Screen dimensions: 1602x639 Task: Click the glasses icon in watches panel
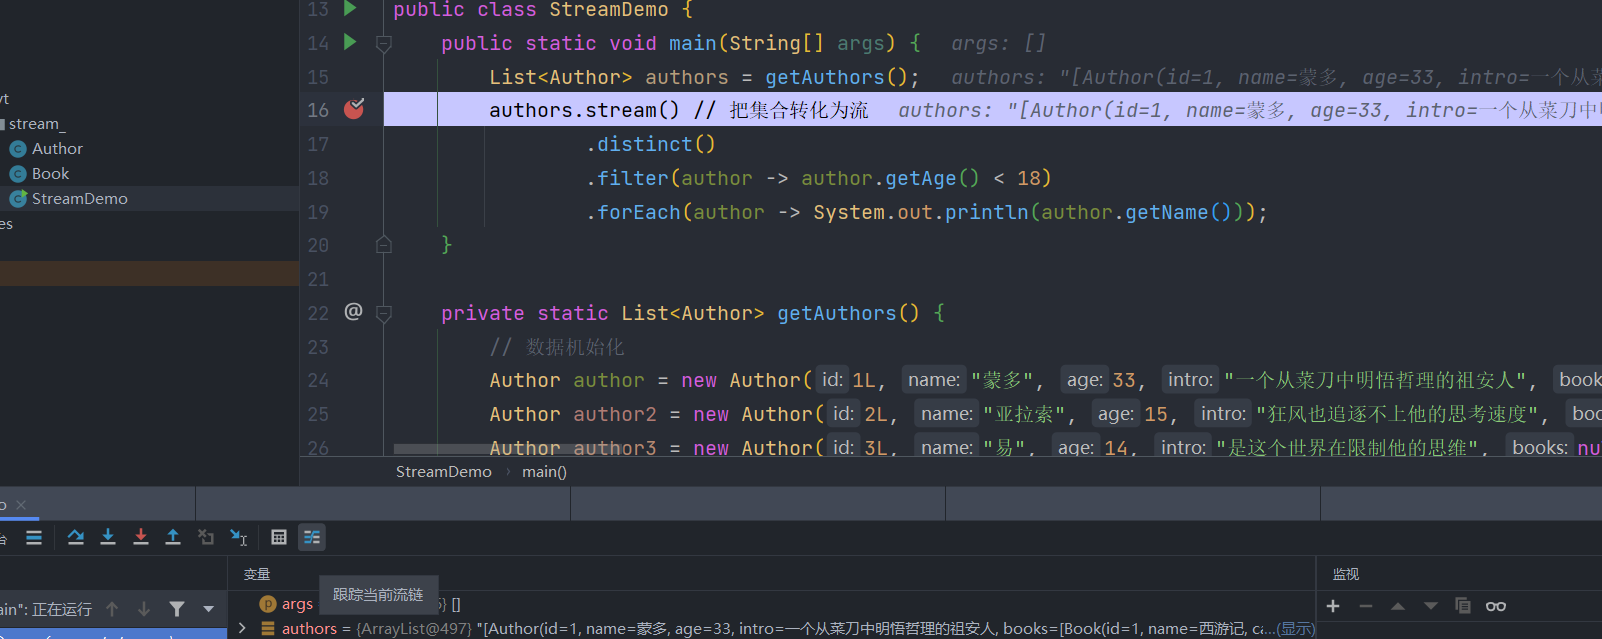click(x=1495, y=606)
